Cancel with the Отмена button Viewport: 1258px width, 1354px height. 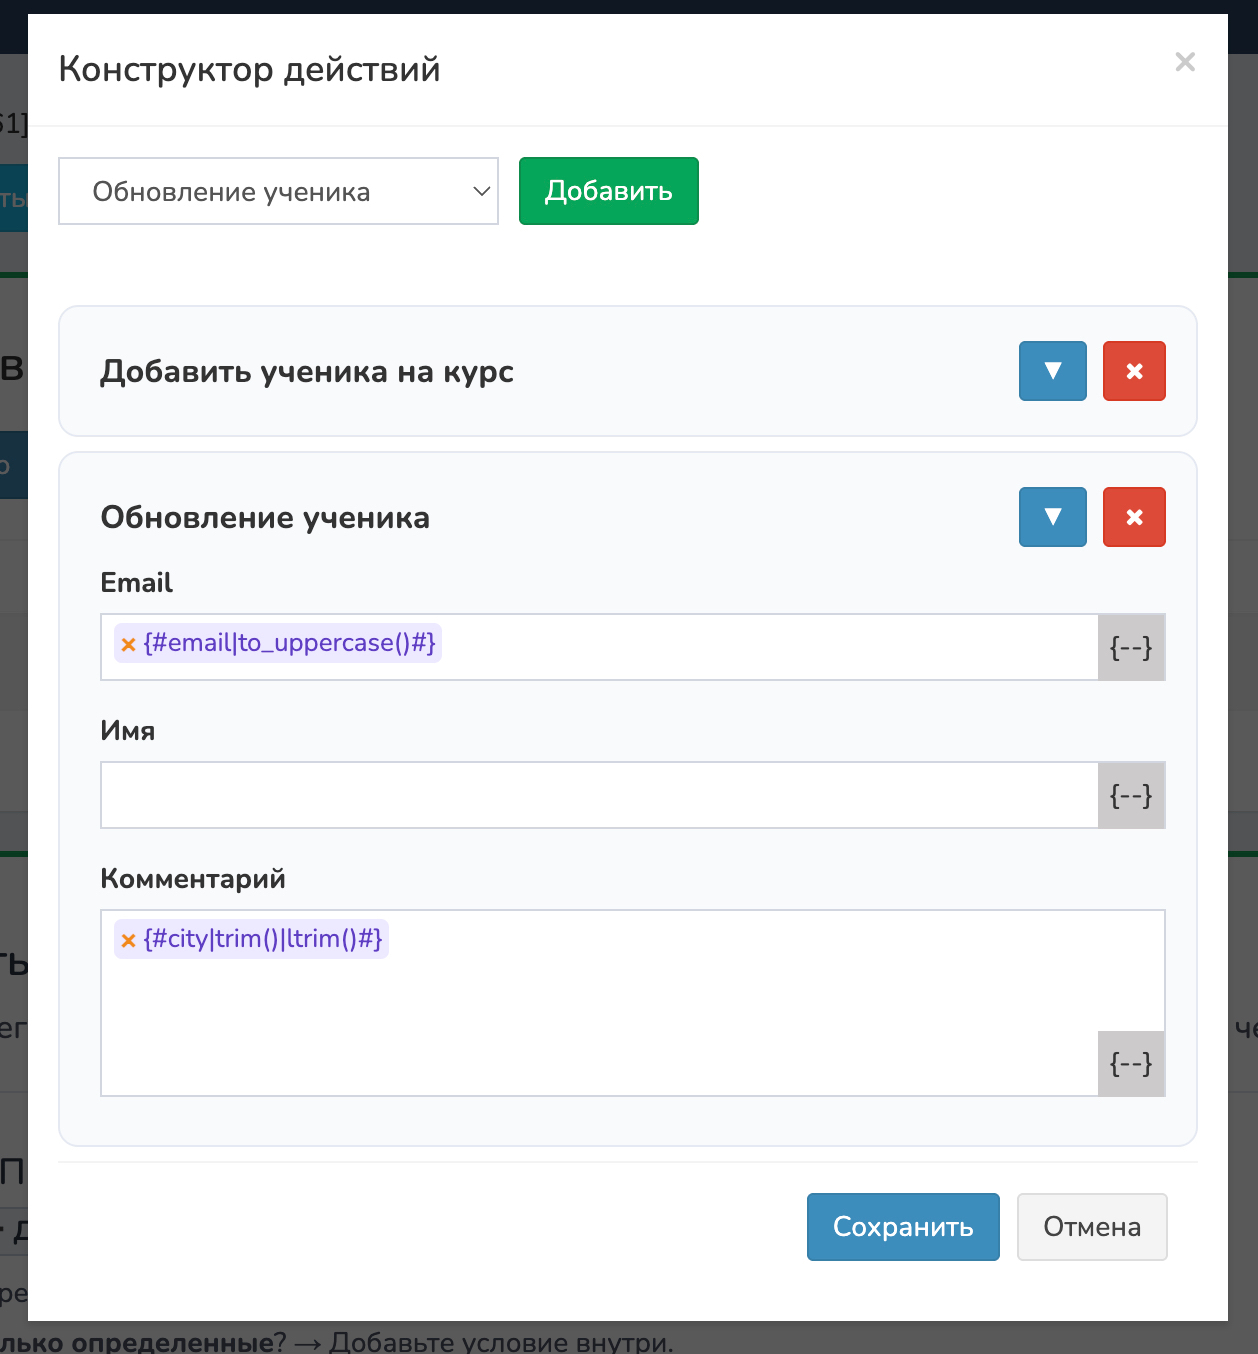(1091, 1227)
